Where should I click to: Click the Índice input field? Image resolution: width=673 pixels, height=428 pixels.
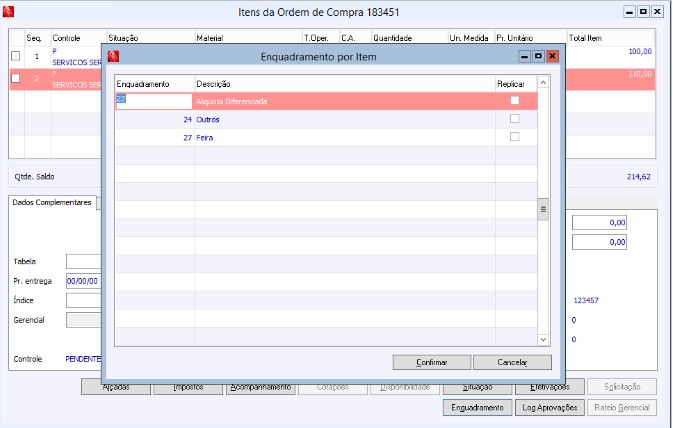[83, 301]
